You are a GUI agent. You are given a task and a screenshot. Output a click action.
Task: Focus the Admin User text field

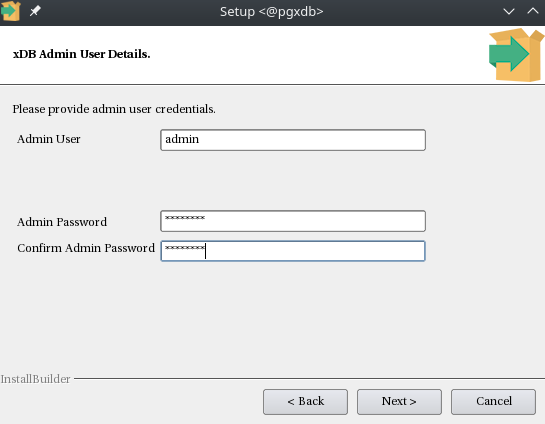pos(293,140)
